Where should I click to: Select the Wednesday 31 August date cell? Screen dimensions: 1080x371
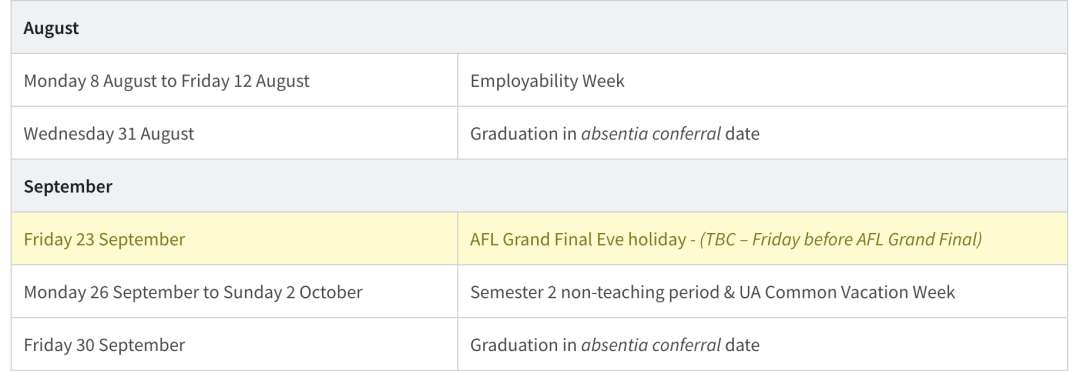[x=234, y=134]
